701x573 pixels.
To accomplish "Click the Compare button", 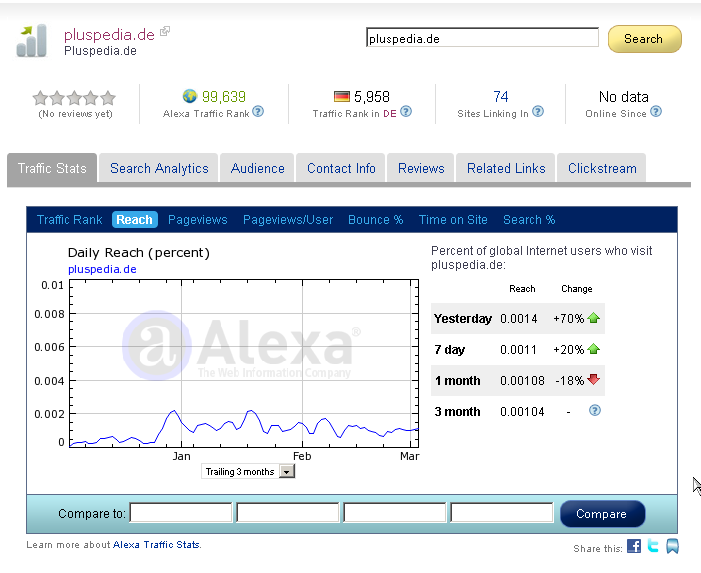I will 602,514.
